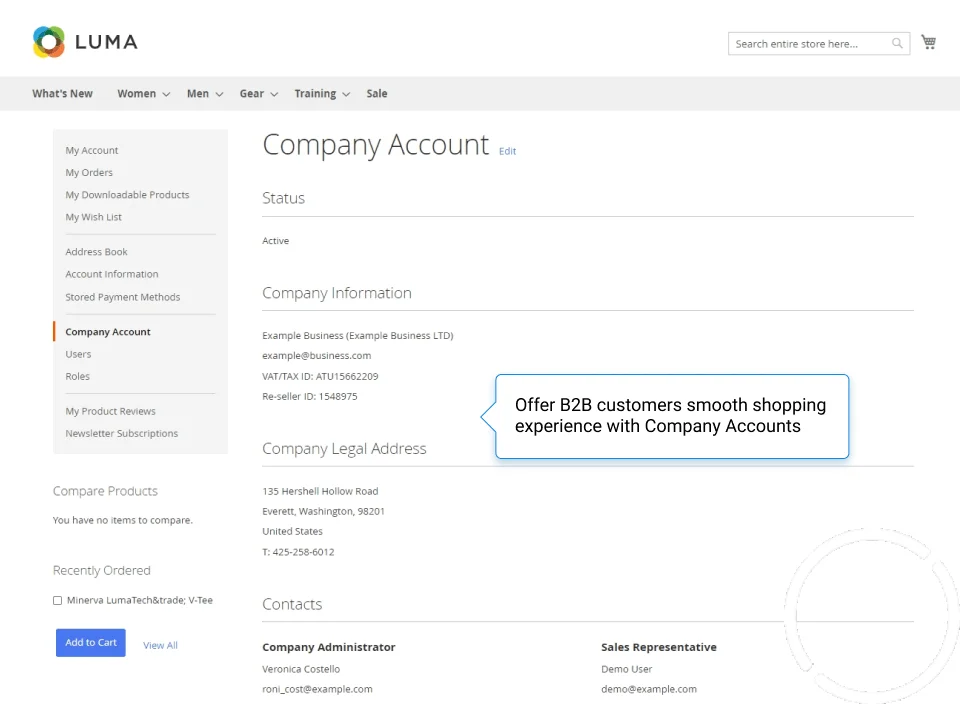Focus the search entire store field

(x=808, y=44)
